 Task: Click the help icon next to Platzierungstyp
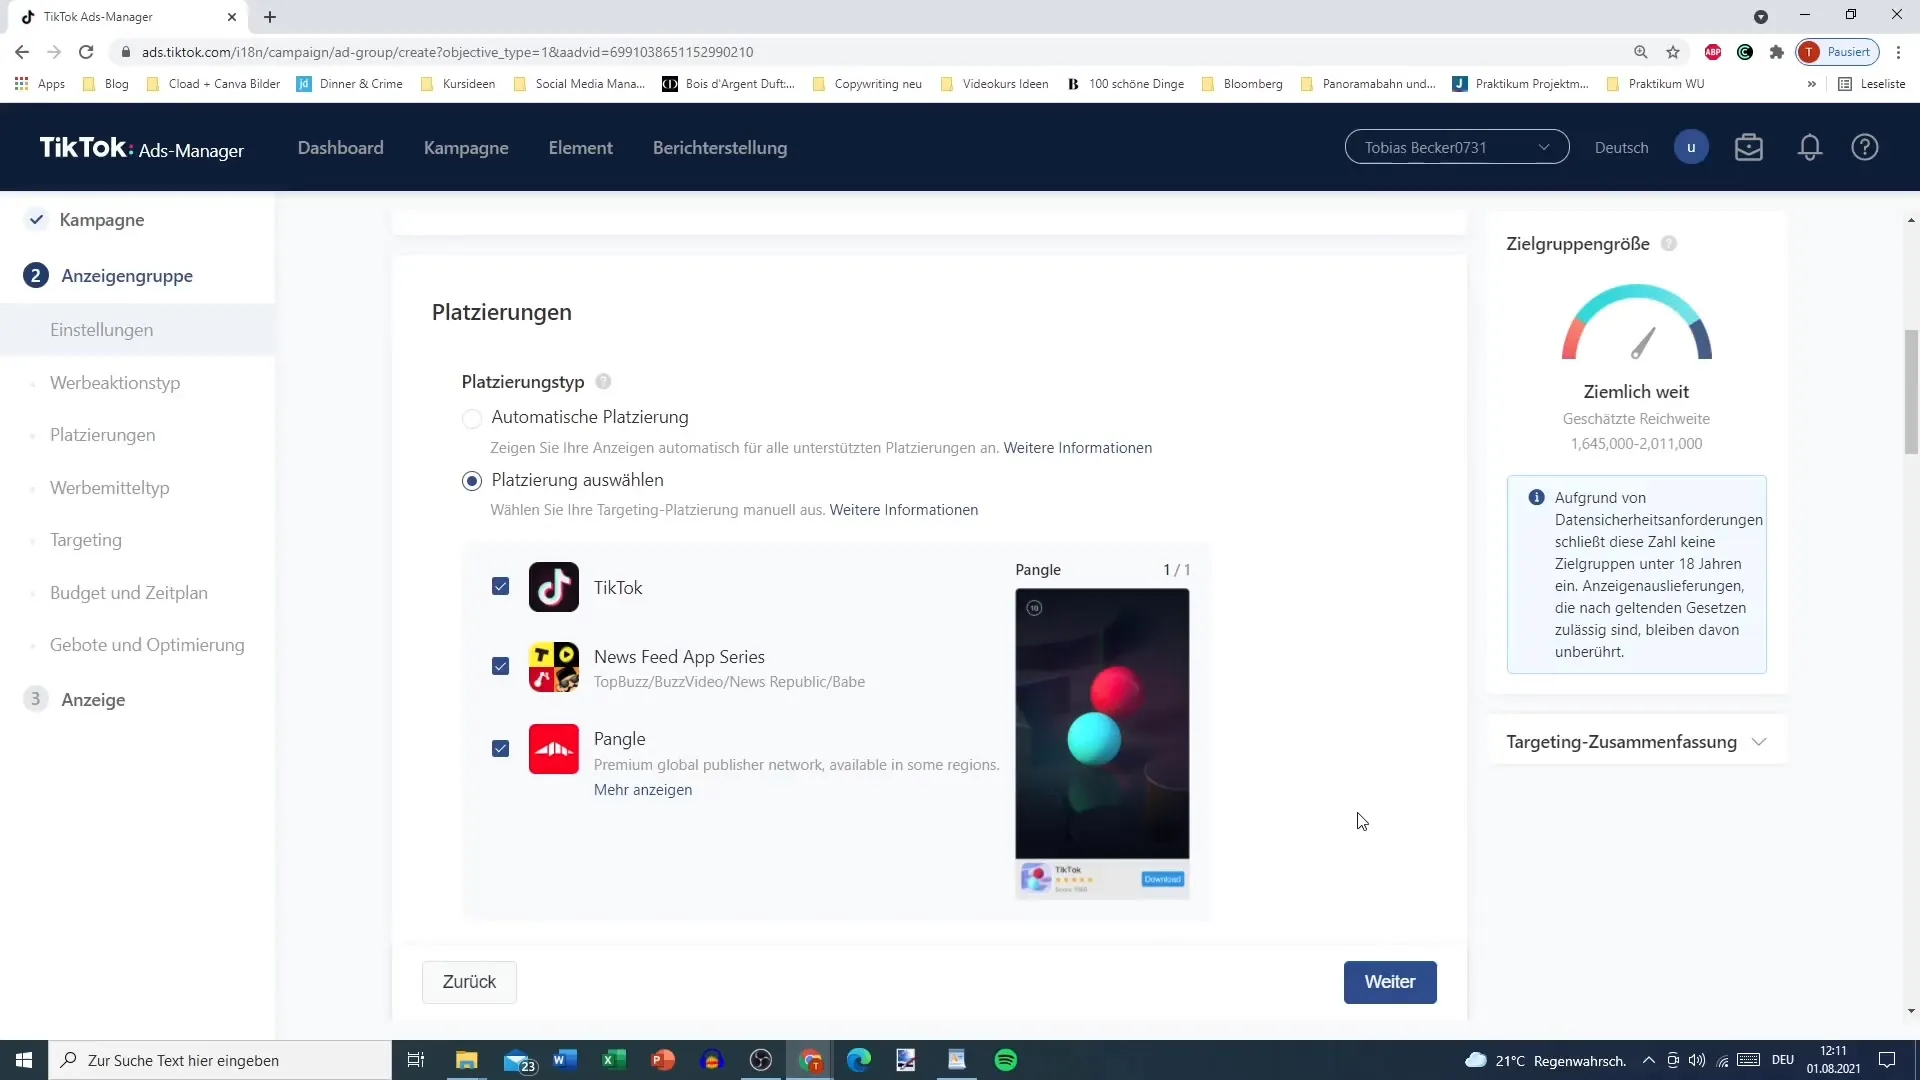tap(603, 382)
